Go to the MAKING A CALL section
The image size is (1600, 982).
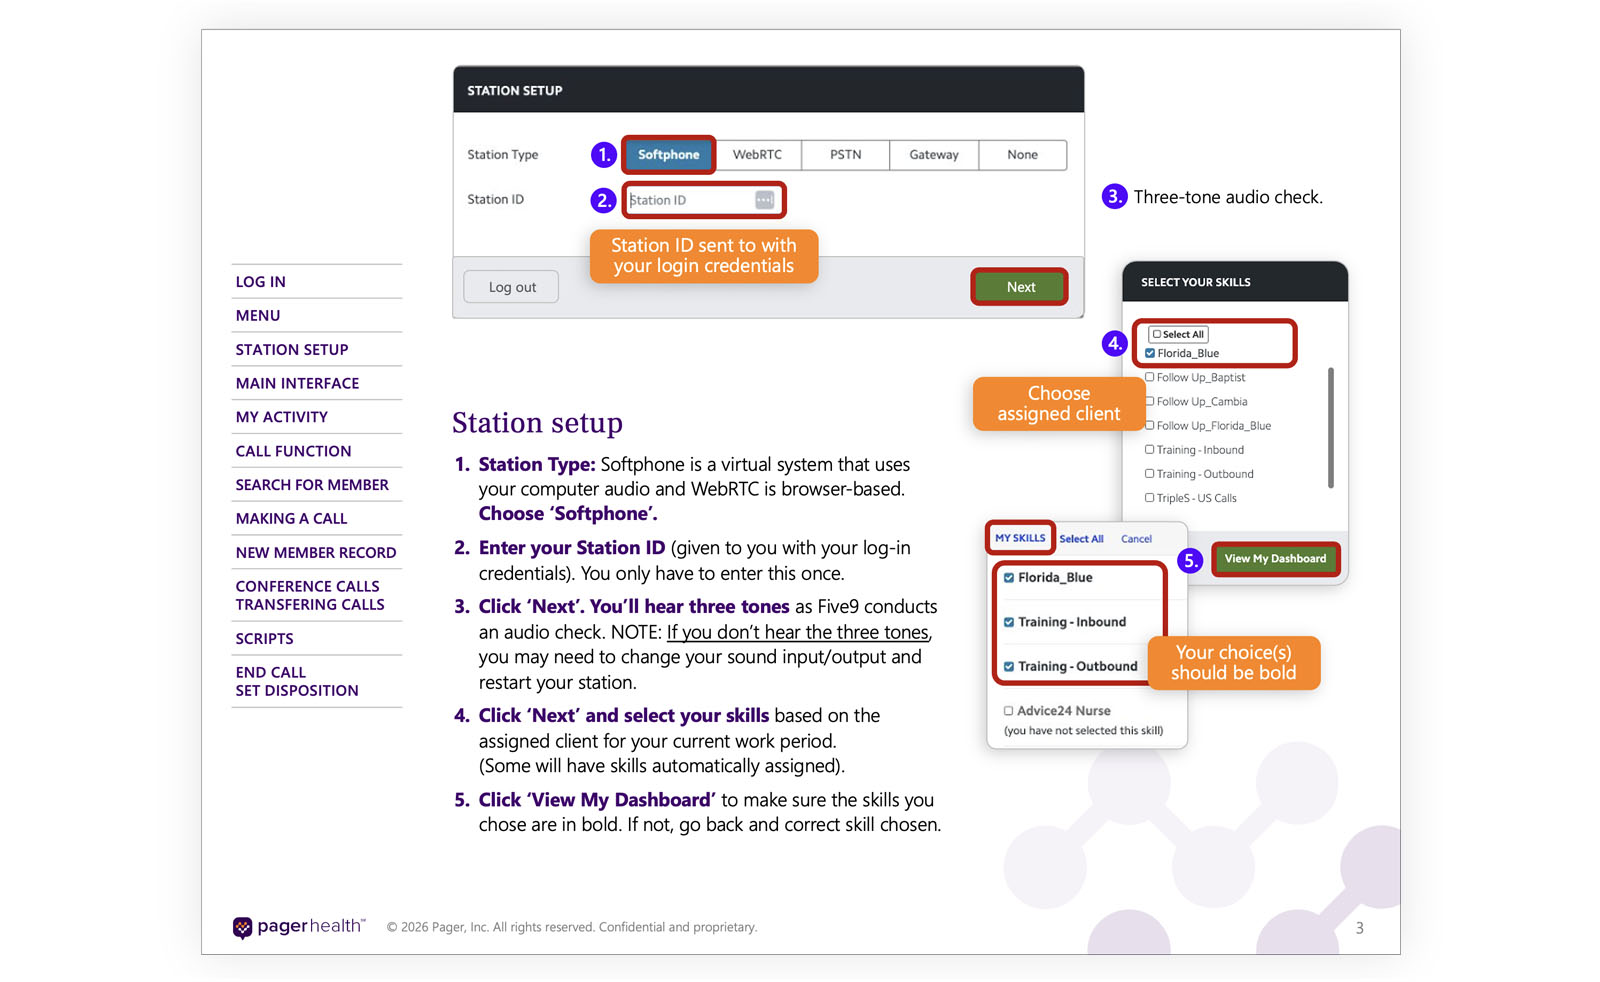(291, 519)
